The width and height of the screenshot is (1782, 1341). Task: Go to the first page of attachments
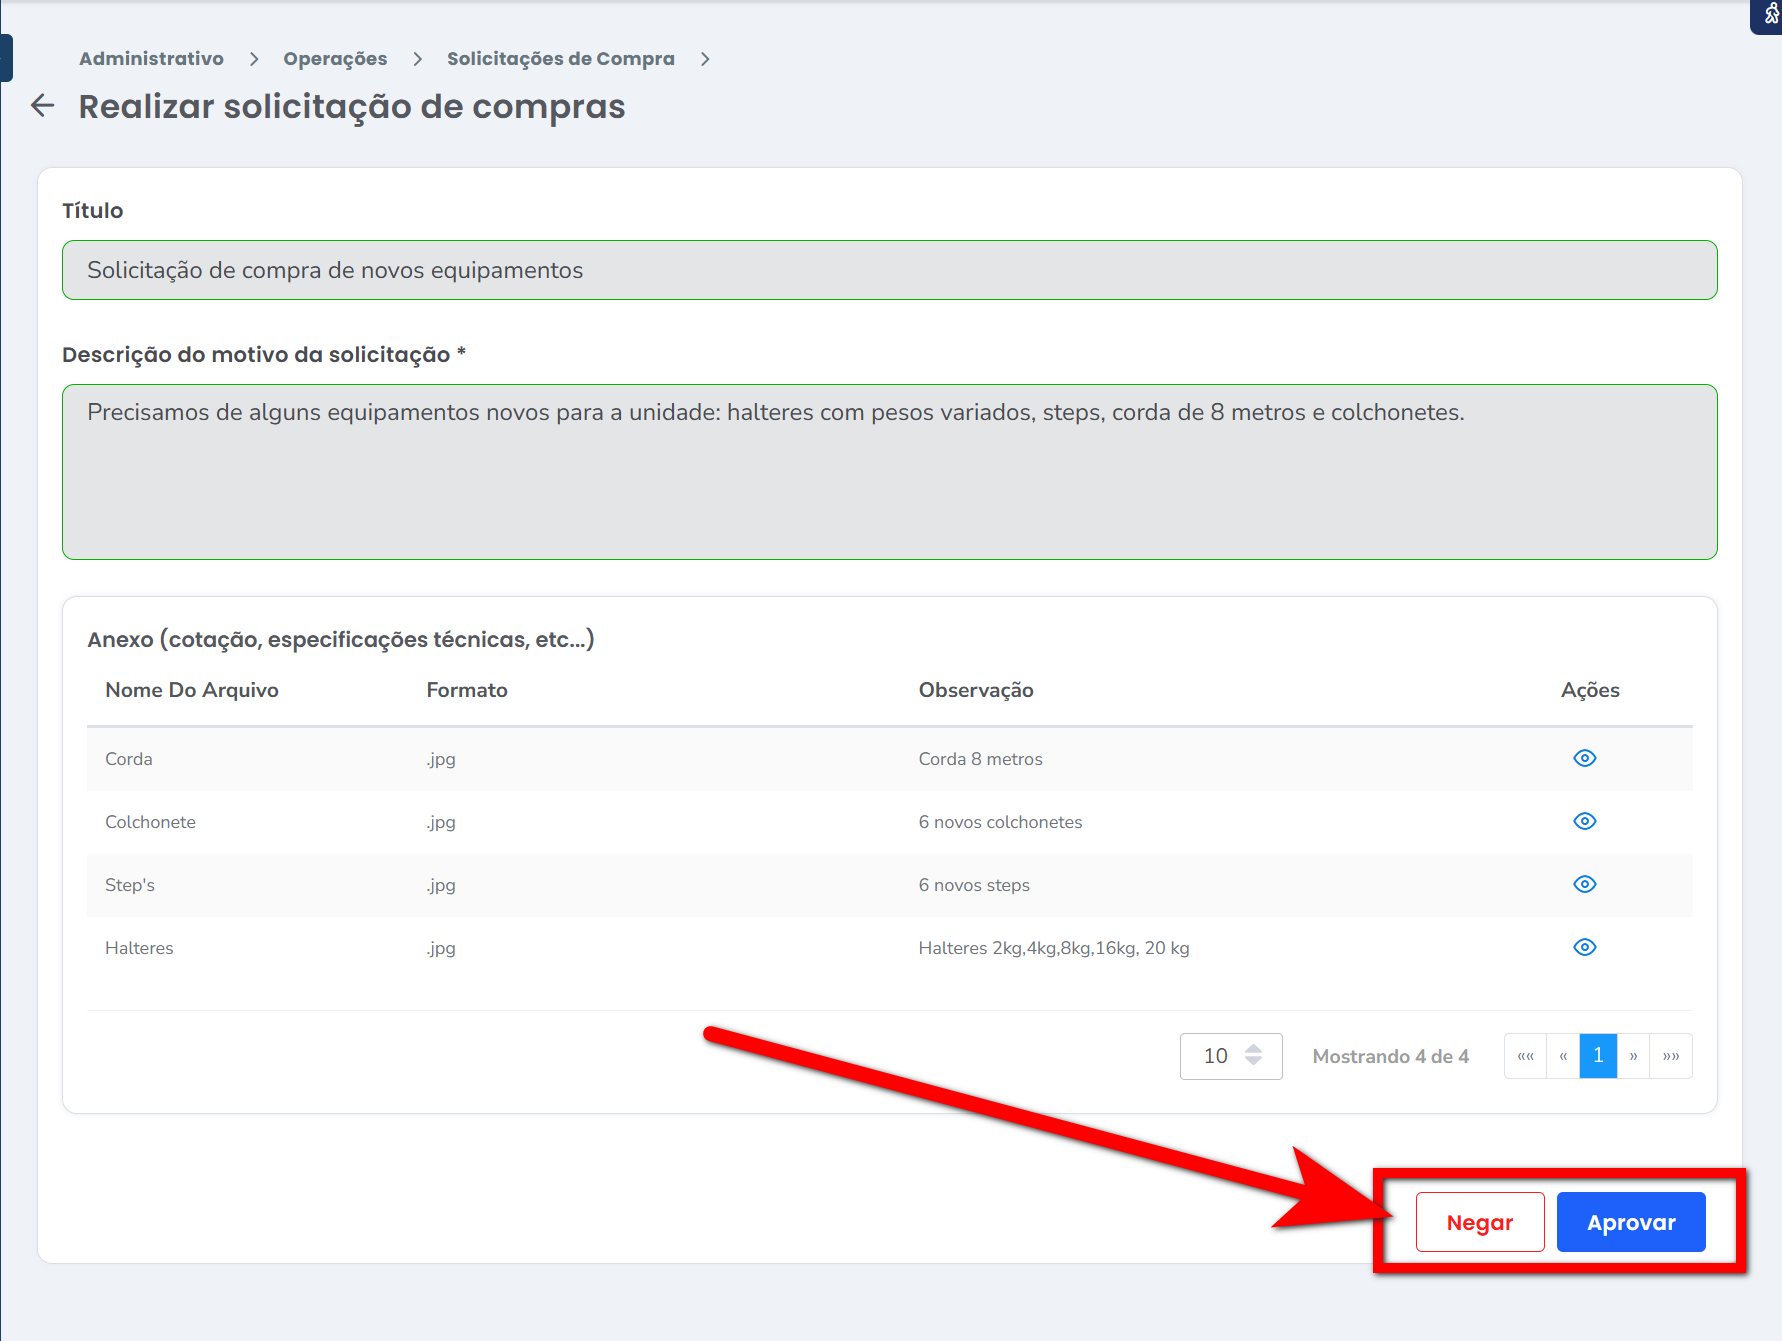coord(1525,1056)
